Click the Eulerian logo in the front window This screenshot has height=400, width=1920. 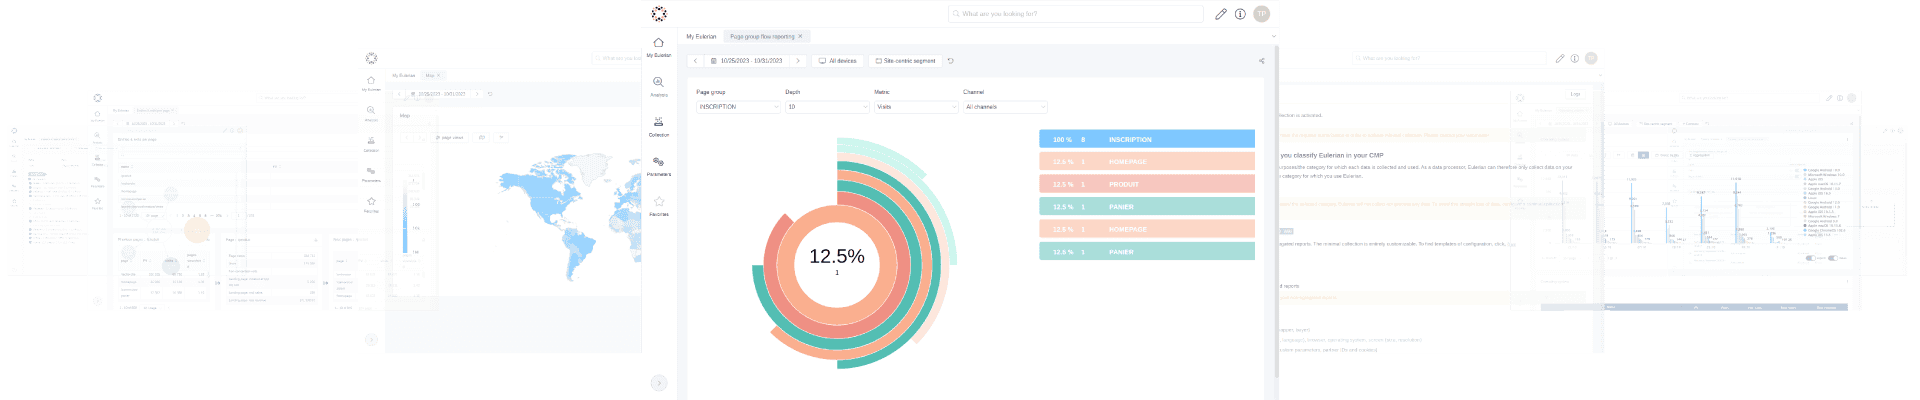point(659,14)
